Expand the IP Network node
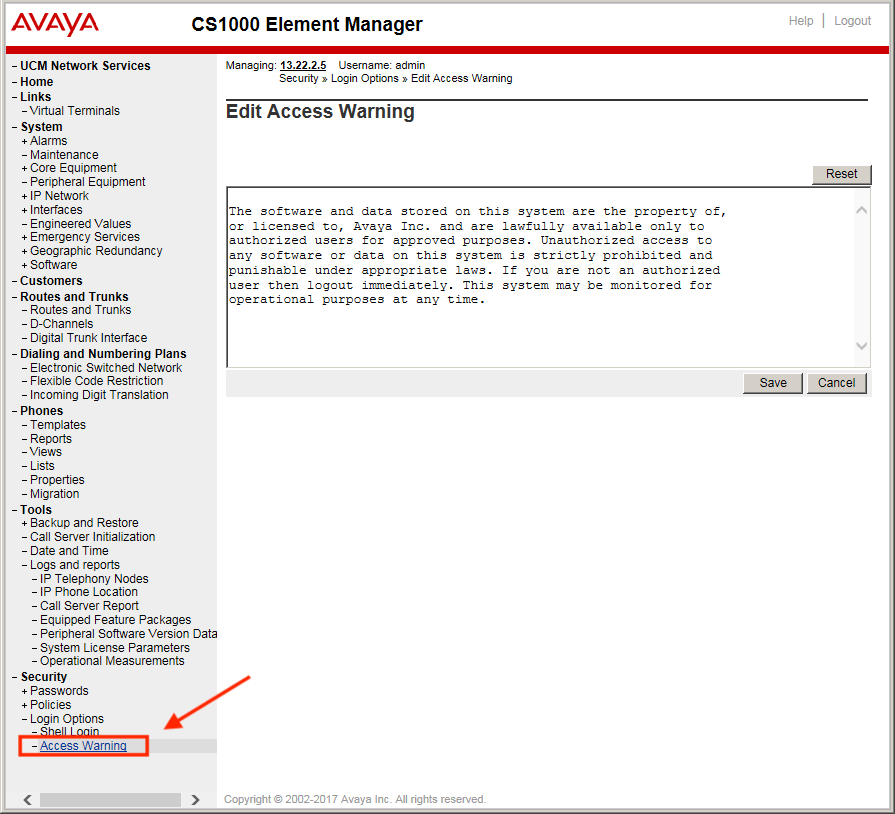Image resolution: width=895 pixels, height=814 pixels. click(x=24, y=196)
